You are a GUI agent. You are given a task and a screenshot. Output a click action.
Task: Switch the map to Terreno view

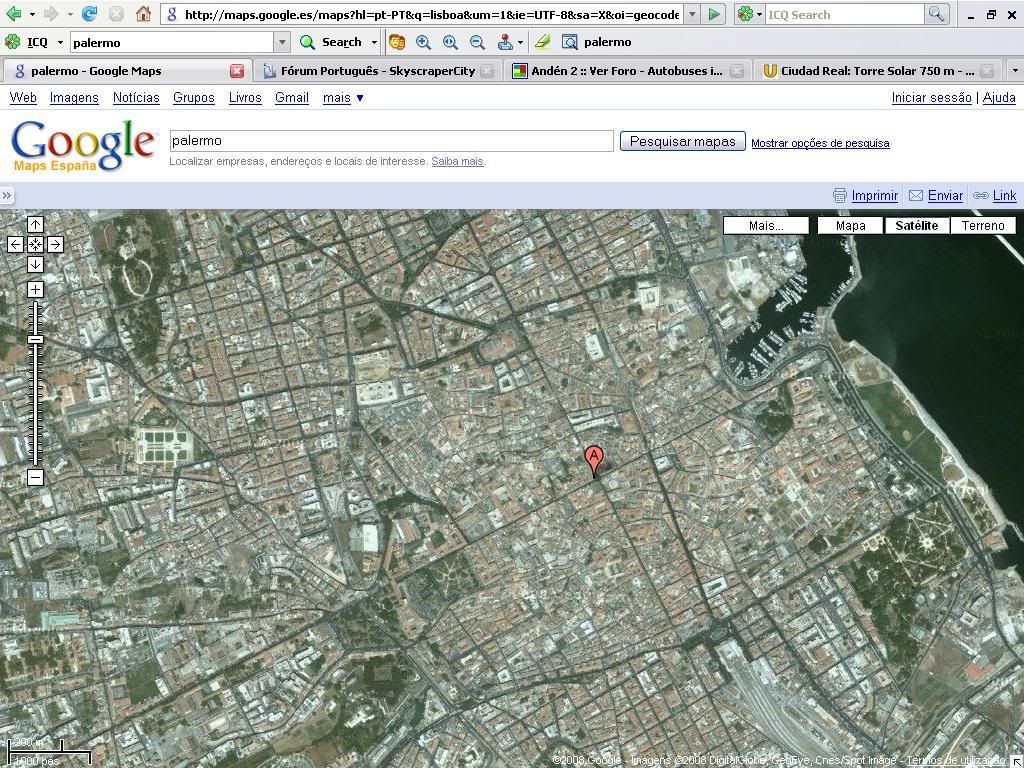(x=983, y=226)
